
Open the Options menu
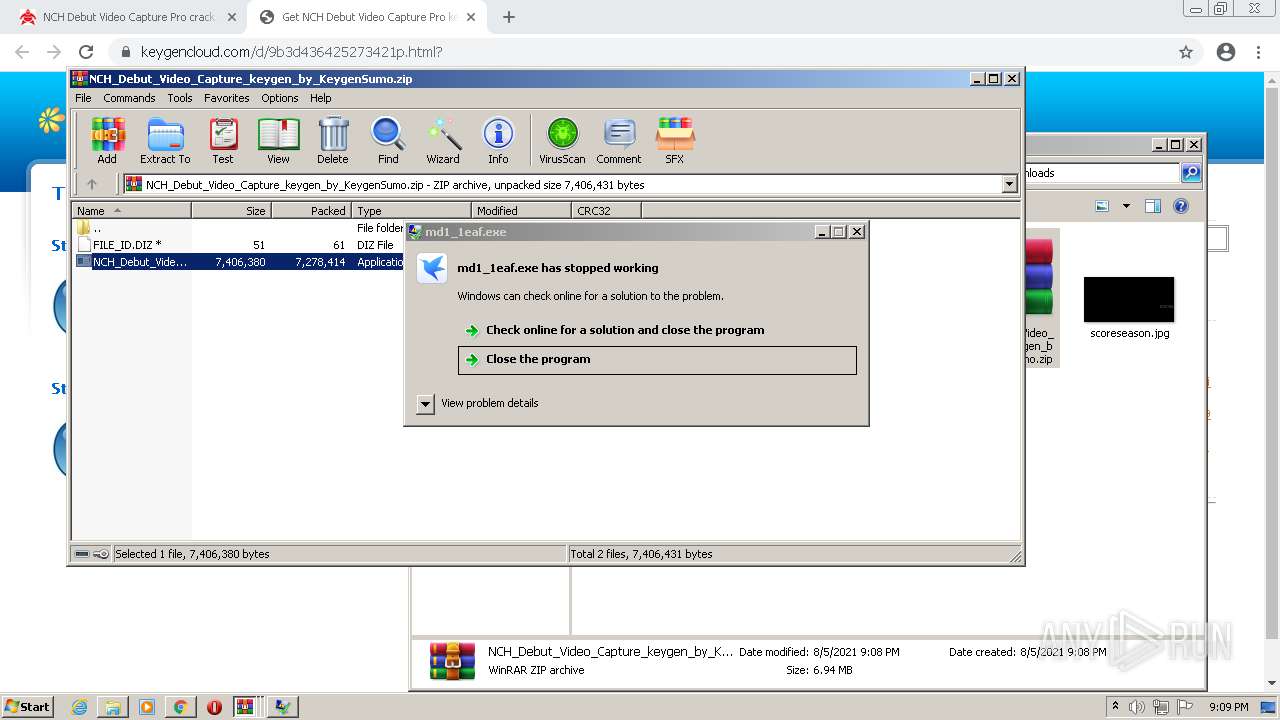280,98
